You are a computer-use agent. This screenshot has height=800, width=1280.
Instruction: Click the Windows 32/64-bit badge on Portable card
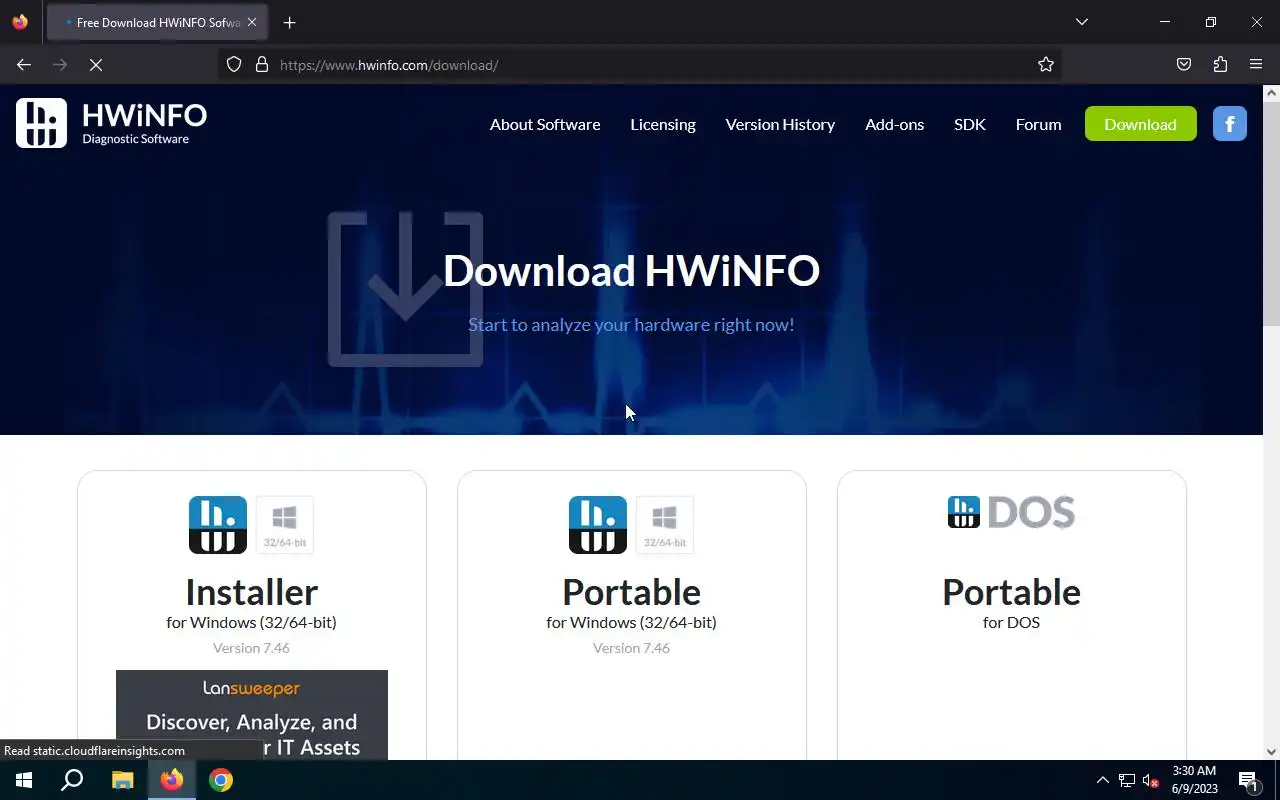[665, 525]
